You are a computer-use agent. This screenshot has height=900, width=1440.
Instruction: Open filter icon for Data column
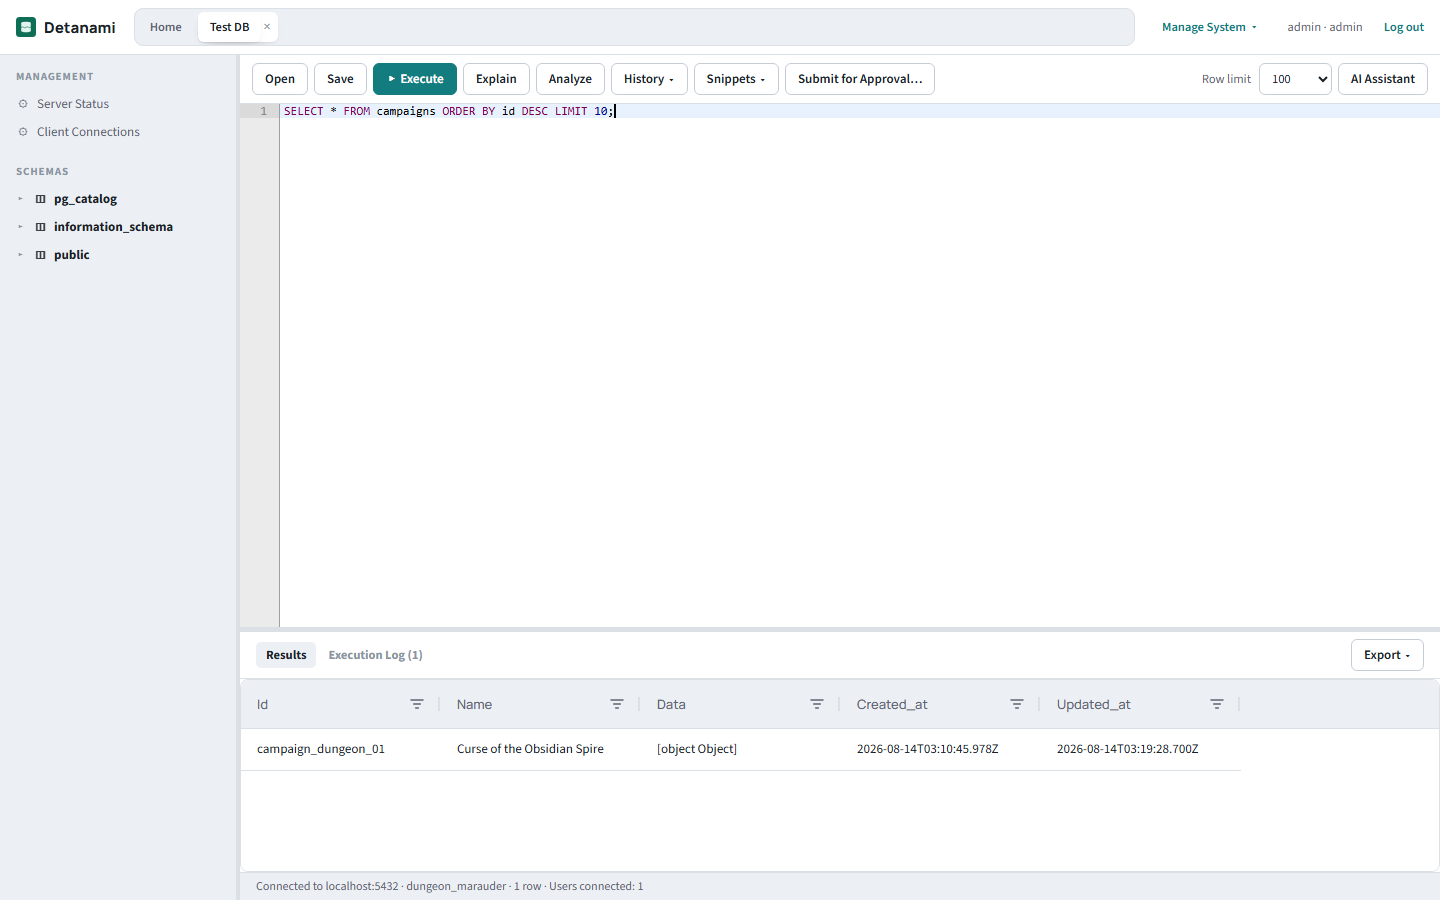817,705
